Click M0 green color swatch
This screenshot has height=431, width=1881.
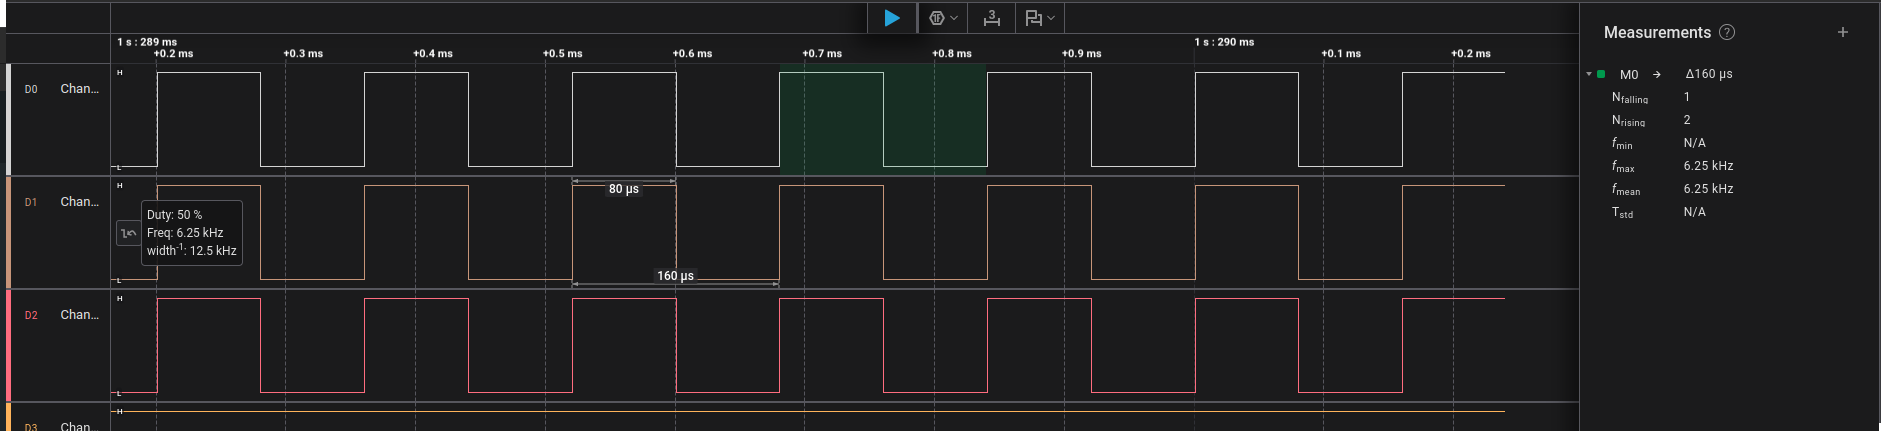tap(1601, 74)
